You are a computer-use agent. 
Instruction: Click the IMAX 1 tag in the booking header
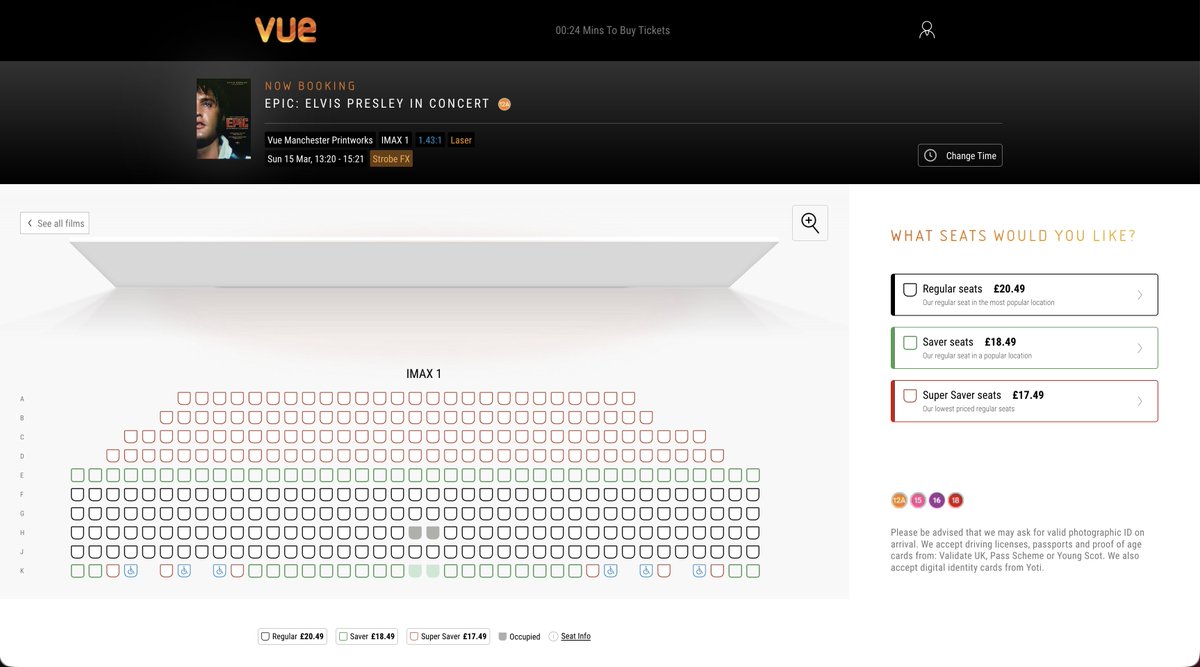click(395, 140)
